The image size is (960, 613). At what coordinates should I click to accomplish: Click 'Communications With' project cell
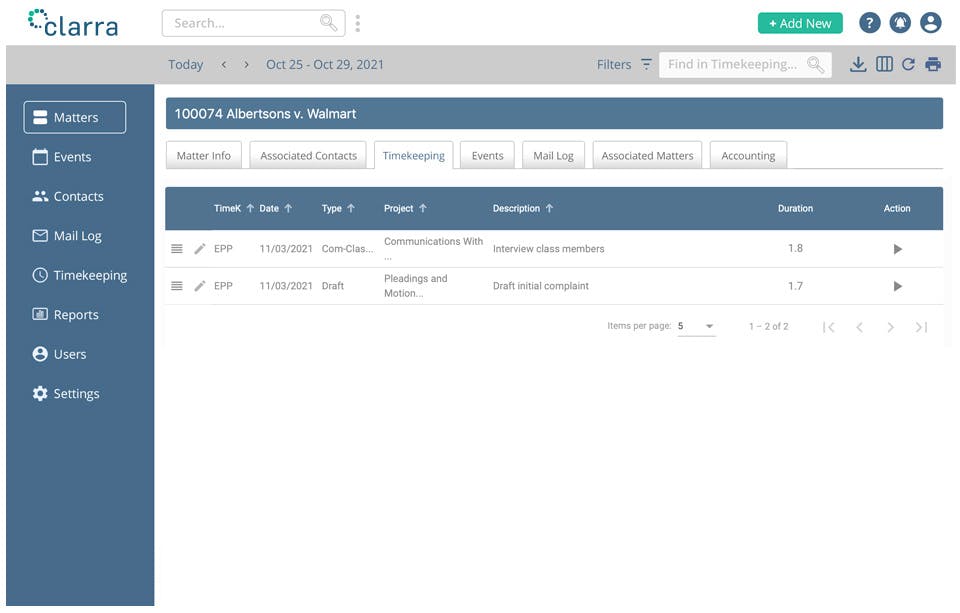point(433,248)
